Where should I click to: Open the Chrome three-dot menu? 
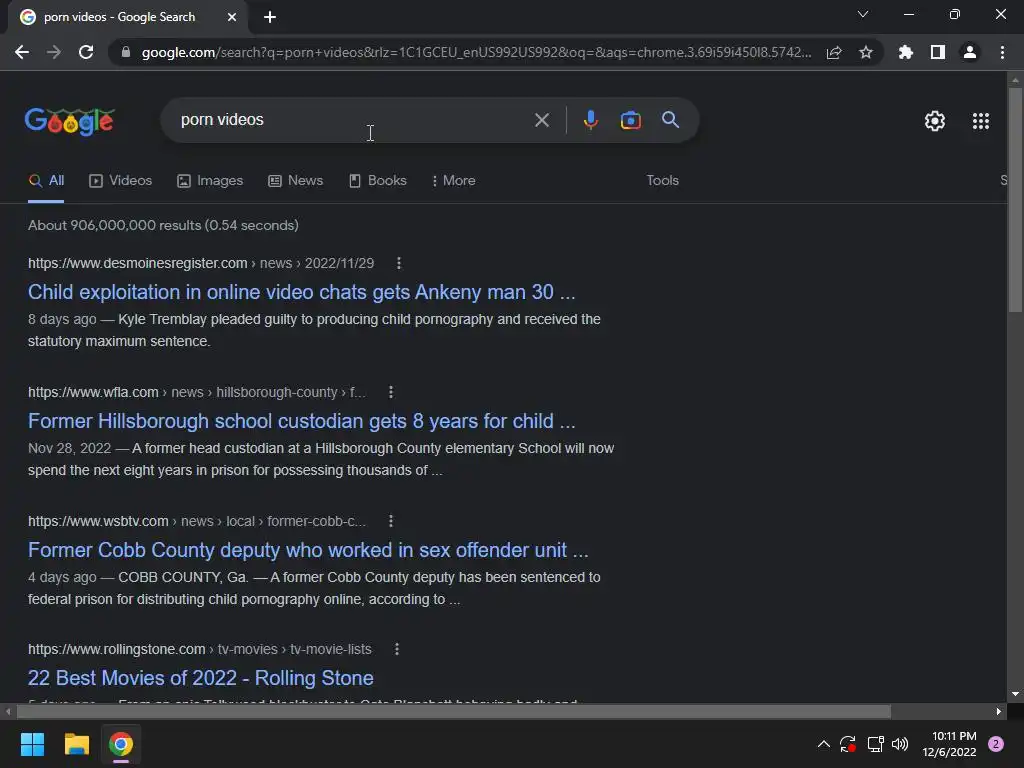(1002, 52)
